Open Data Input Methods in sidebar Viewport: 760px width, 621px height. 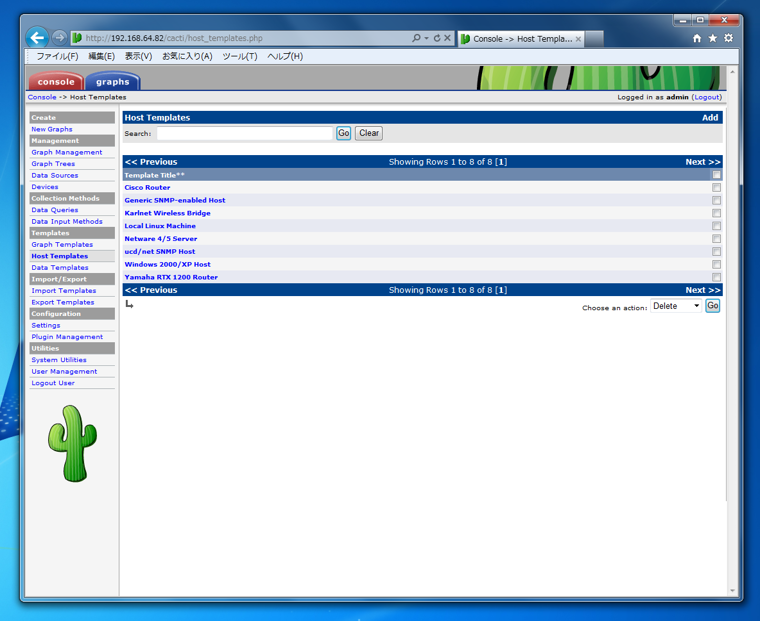pyautogui.click(x=67, y=222)
